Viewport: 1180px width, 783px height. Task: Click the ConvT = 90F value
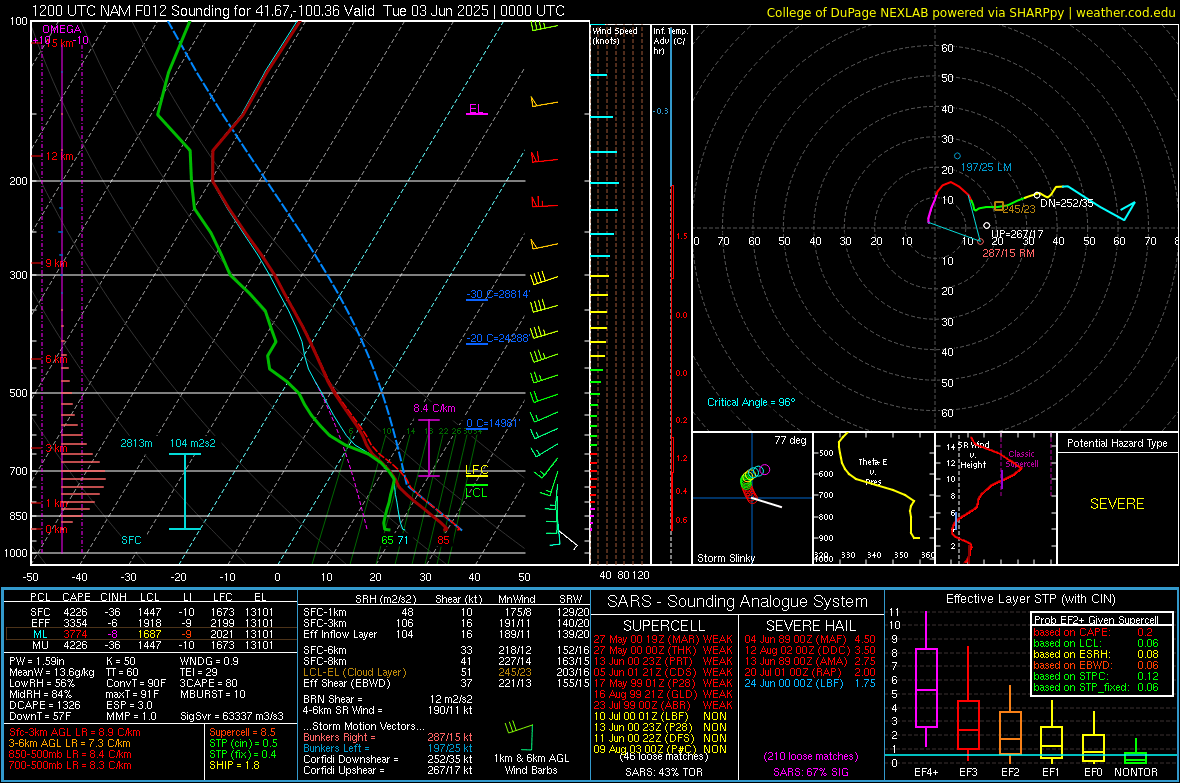pyautogui.click(x=135, y=683)
